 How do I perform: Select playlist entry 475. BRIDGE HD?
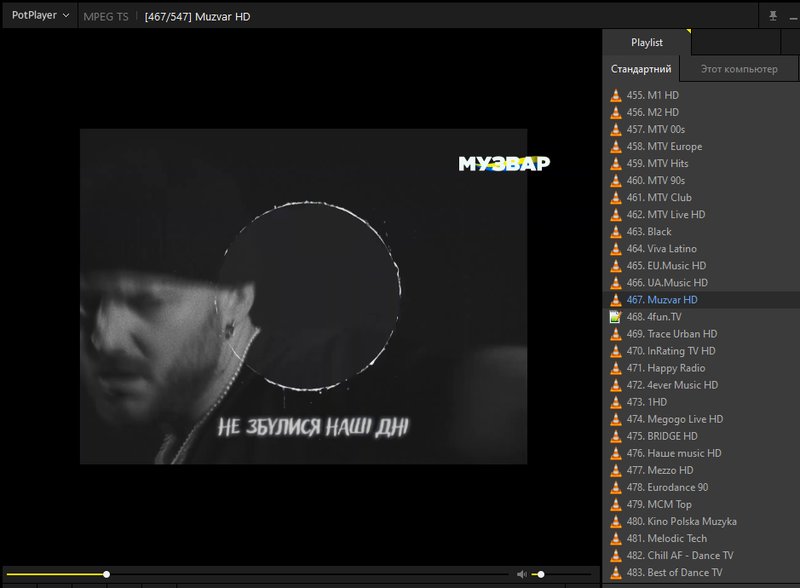pos(701,436)
